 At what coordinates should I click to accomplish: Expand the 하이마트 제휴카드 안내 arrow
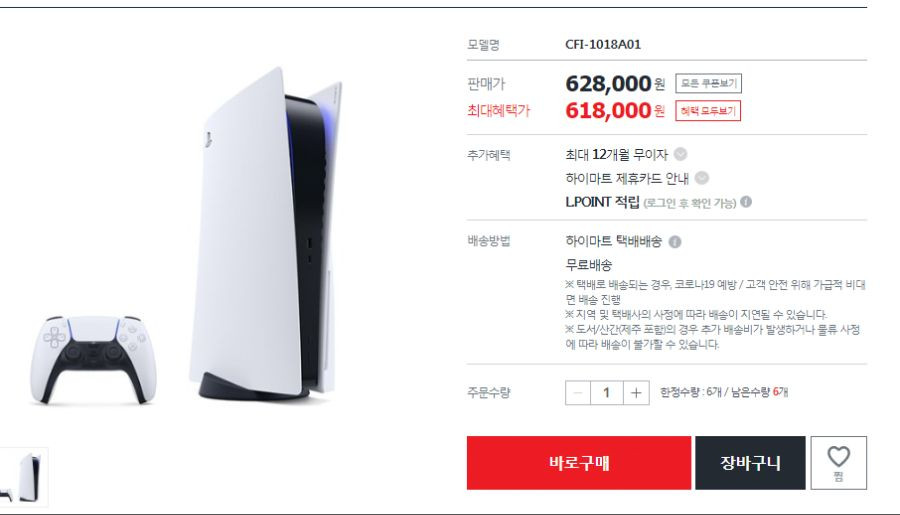coord(701,178)
